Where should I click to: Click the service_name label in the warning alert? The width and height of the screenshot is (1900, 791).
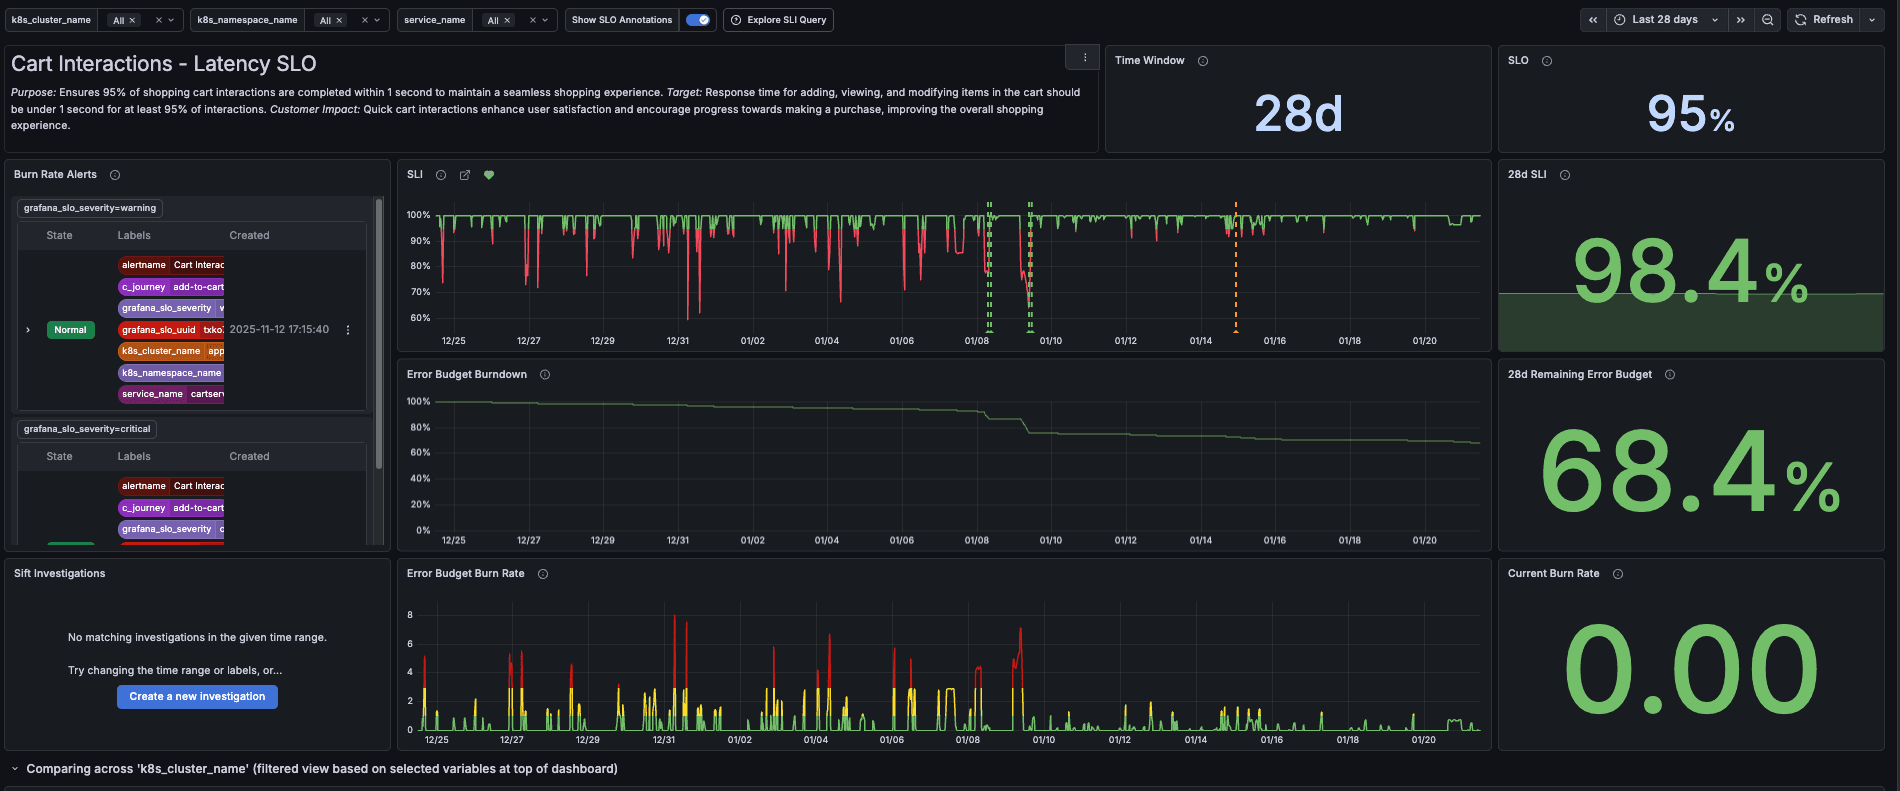pos(171,394)
